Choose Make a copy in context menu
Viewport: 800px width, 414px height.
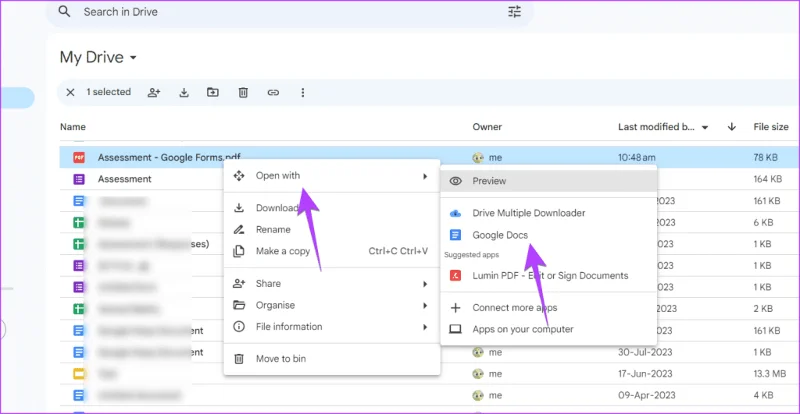[283, 251]
